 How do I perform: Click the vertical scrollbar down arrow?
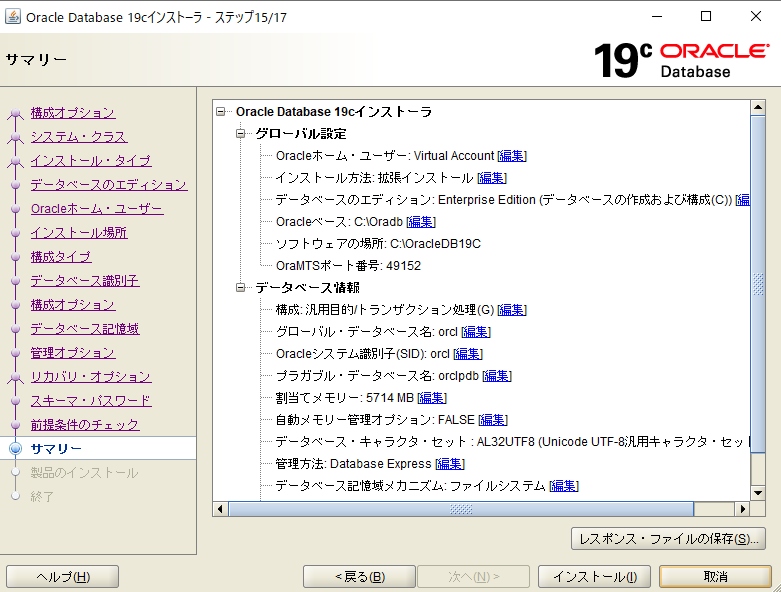click(757, 490)
